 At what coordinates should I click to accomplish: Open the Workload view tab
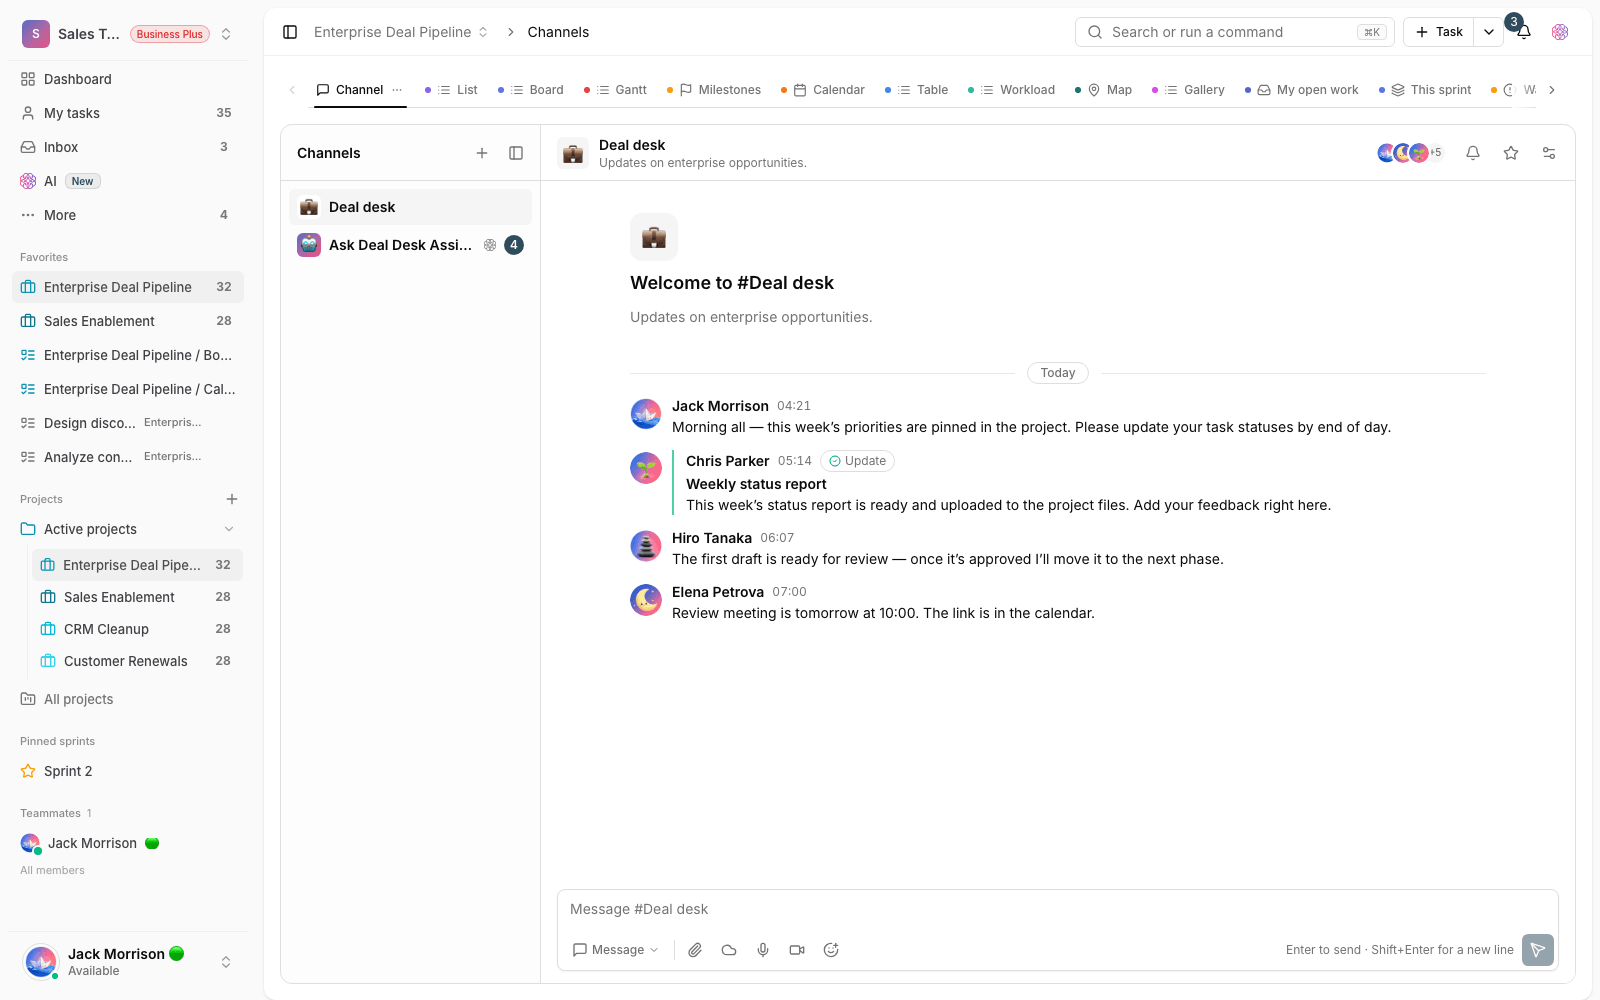1012,90
